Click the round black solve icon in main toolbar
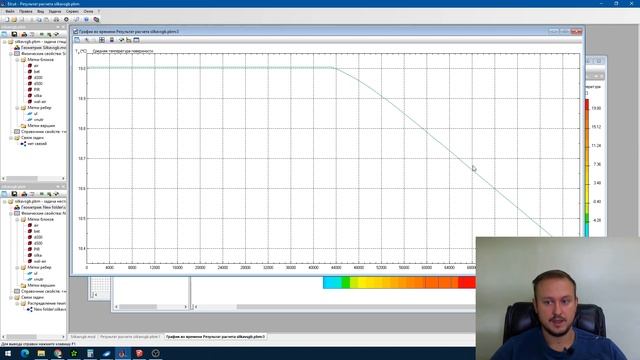Viewport: 640px width, 360px height. pos(66,19)
